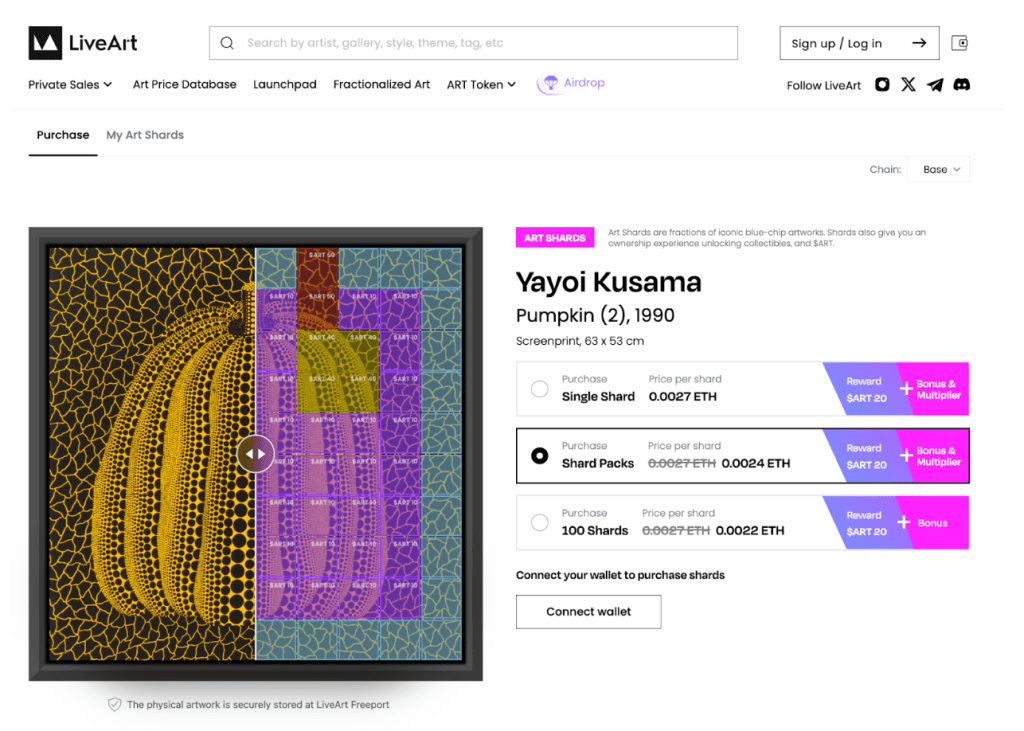This screenshot has width=1024, height=731.
Task: Click the LiveArt Freeport storage note
Action: coord(258,704)
